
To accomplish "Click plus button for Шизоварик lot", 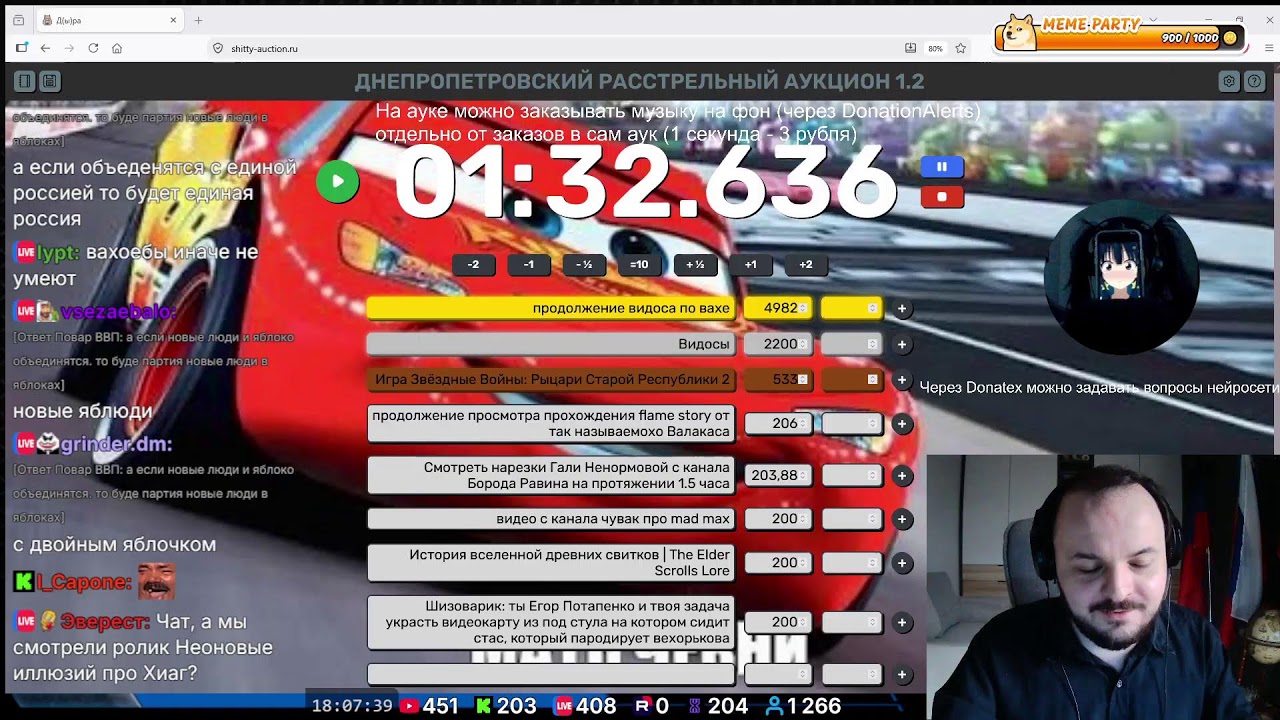I will click(x=902, y=622).
